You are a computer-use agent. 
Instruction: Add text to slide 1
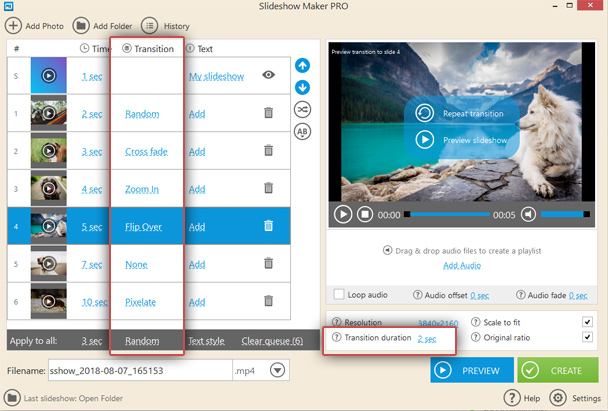click(197, 114)
